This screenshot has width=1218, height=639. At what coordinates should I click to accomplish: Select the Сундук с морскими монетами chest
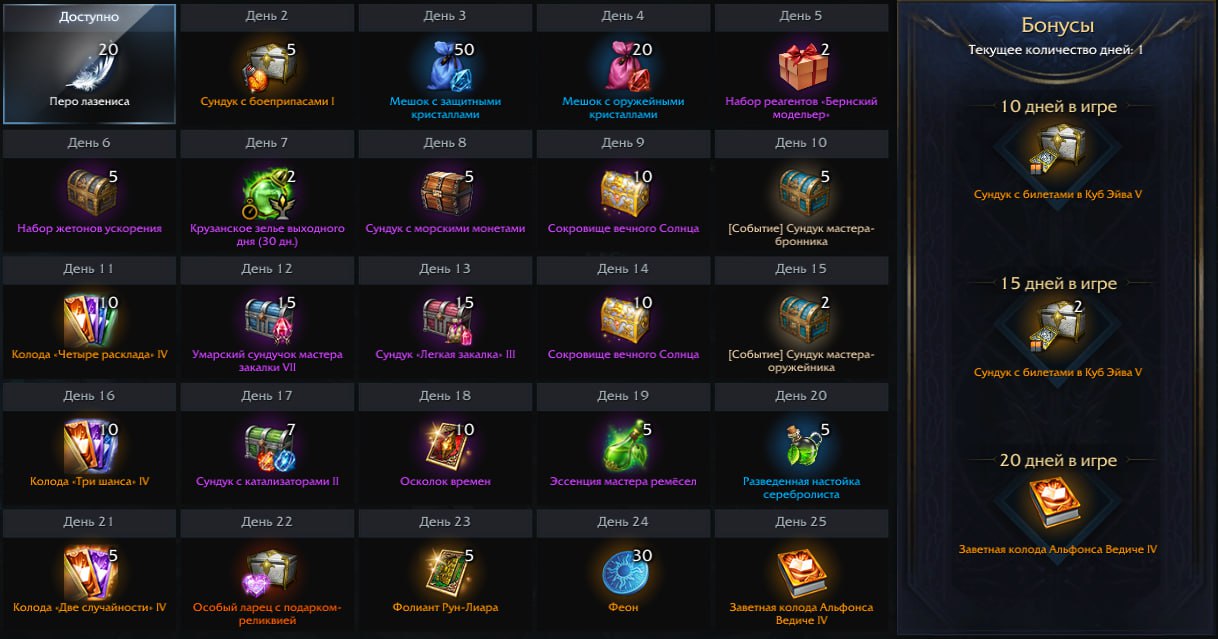click(x=444, y=193)
